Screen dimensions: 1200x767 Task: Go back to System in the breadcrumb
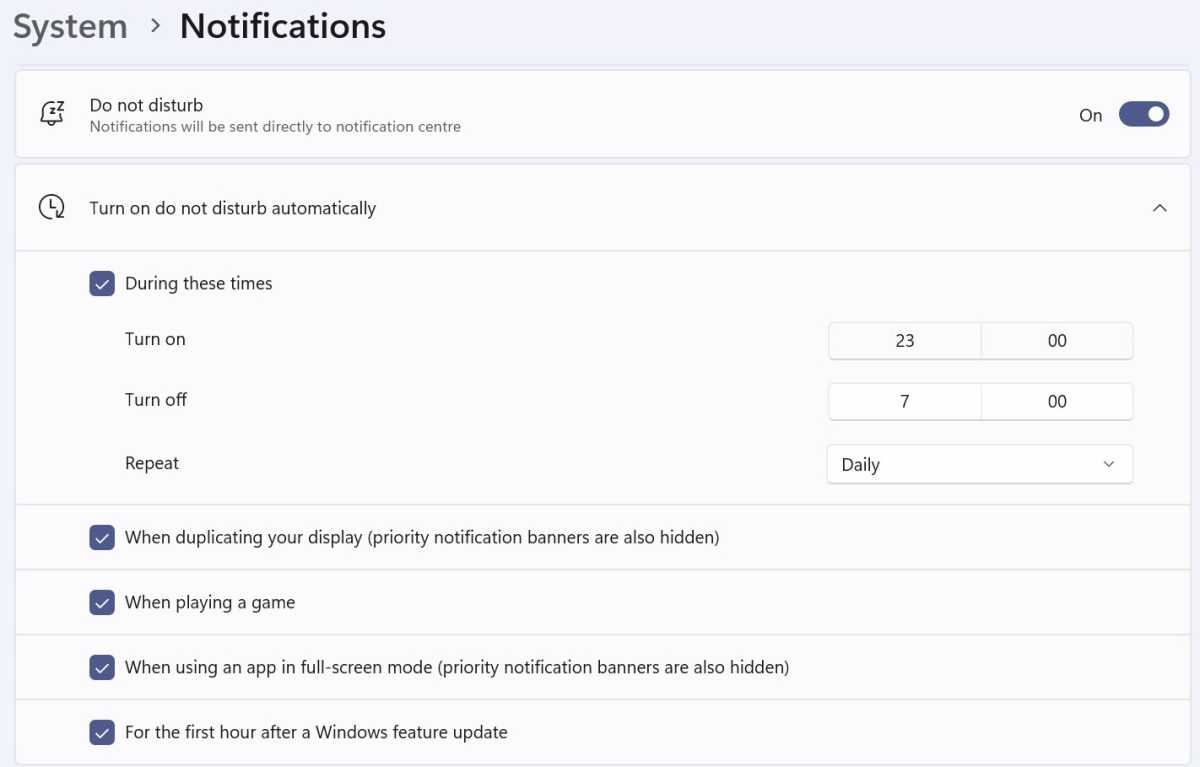70,27
